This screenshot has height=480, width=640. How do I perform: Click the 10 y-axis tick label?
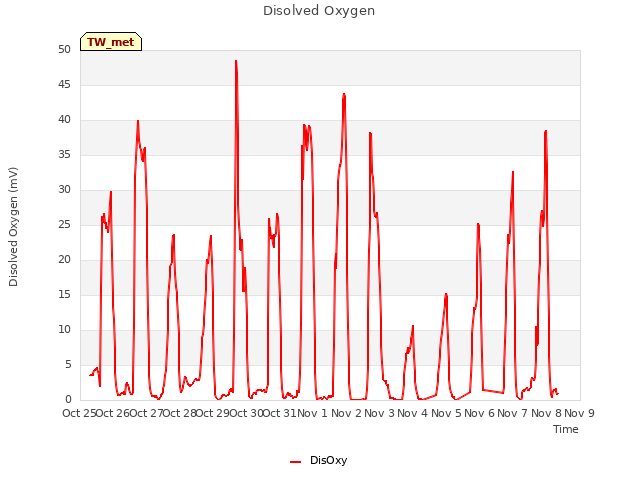(64, 330)
